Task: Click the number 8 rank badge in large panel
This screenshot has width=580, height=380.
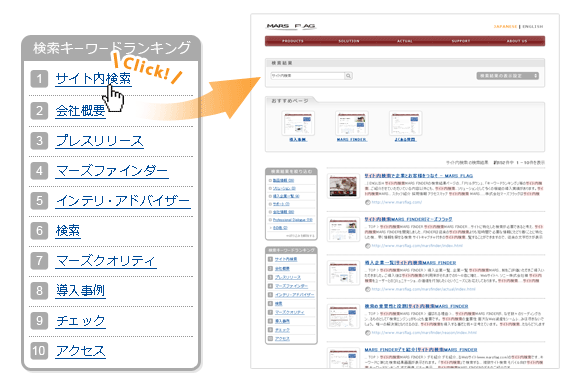Action: coord(39,290)
